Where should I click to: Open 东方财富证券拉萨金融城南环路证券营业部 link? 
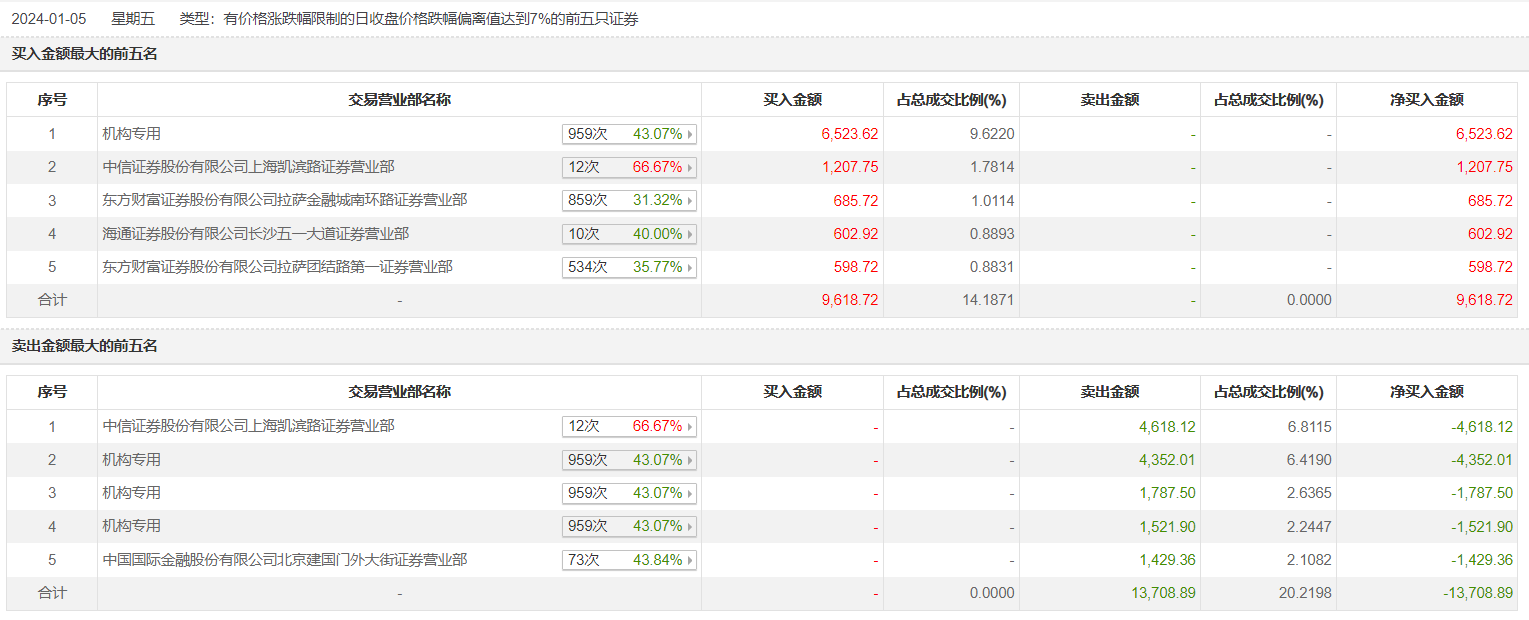point(284,201)
